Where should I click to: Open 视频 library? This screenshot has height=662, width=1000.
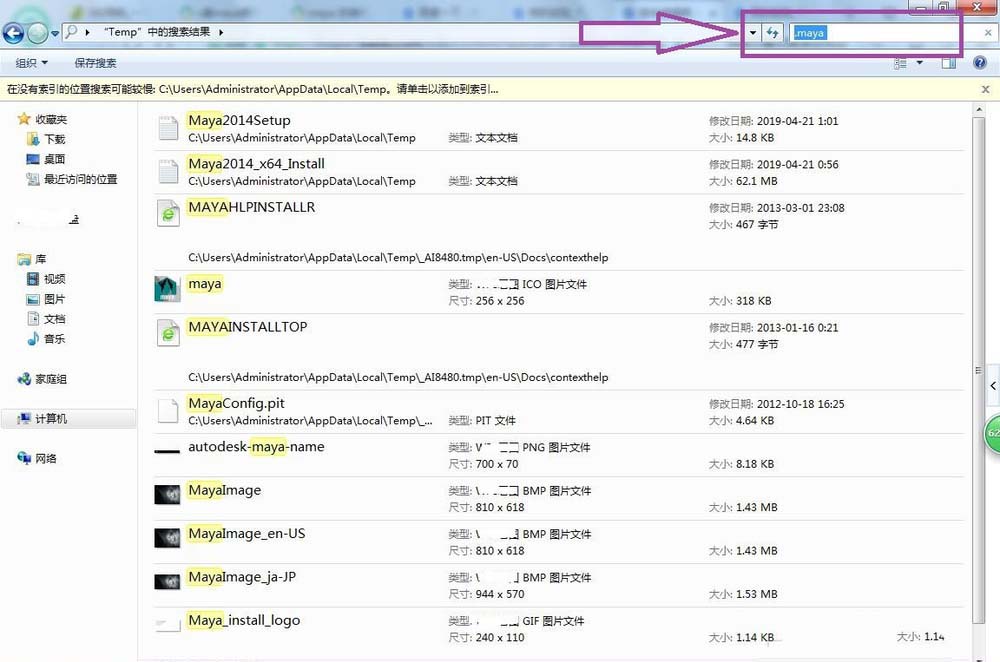pyautogui.click(x=46, y=279)
